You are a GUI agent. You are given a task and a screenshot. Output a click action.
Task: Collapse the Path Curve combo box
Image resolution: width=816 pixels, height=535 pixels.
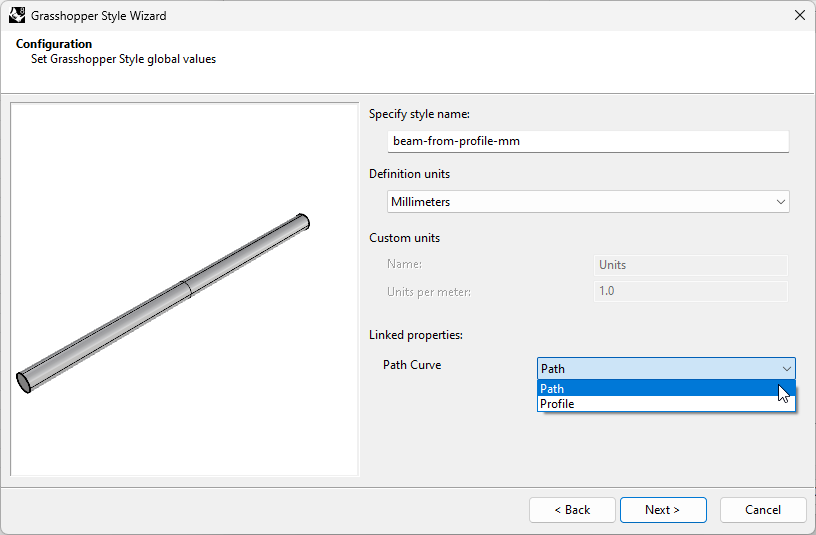(x=666, y=368)
